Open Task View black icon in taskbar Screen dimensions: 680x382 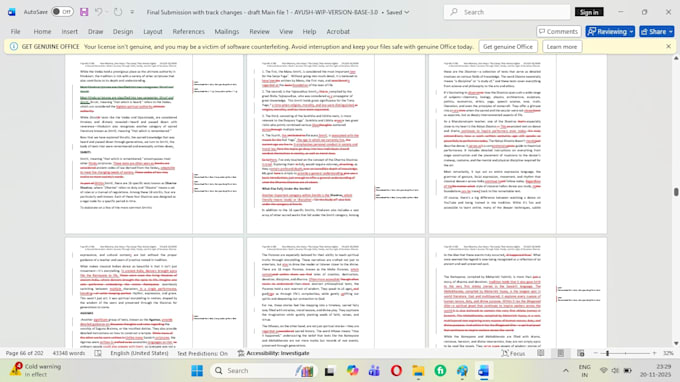[330, 371]
